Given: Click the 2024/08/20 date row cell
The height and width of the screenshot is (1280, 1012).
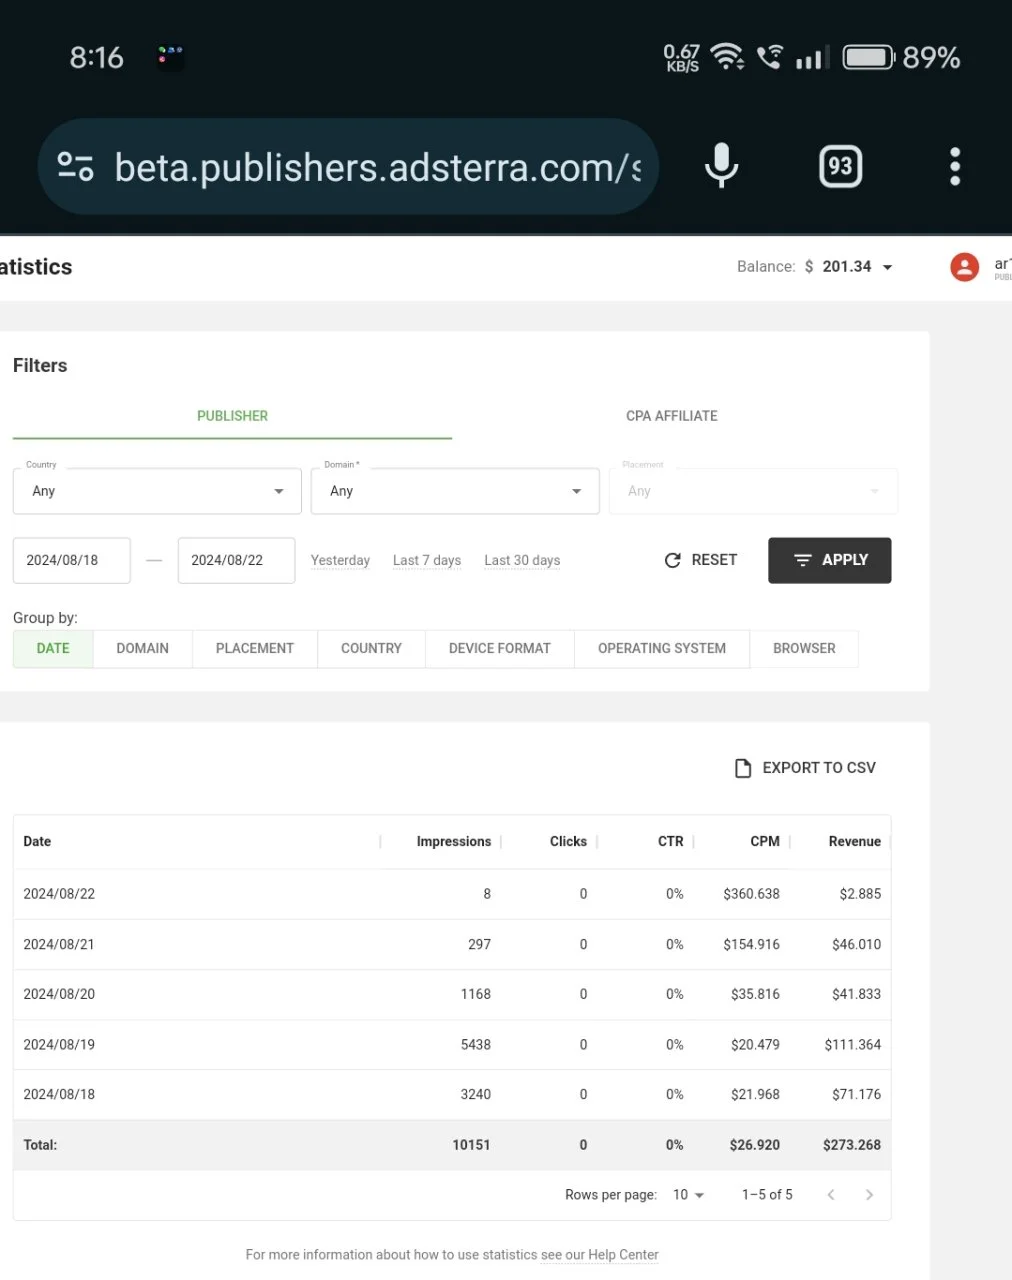Looking at the screenshot, I should [59, 994].
